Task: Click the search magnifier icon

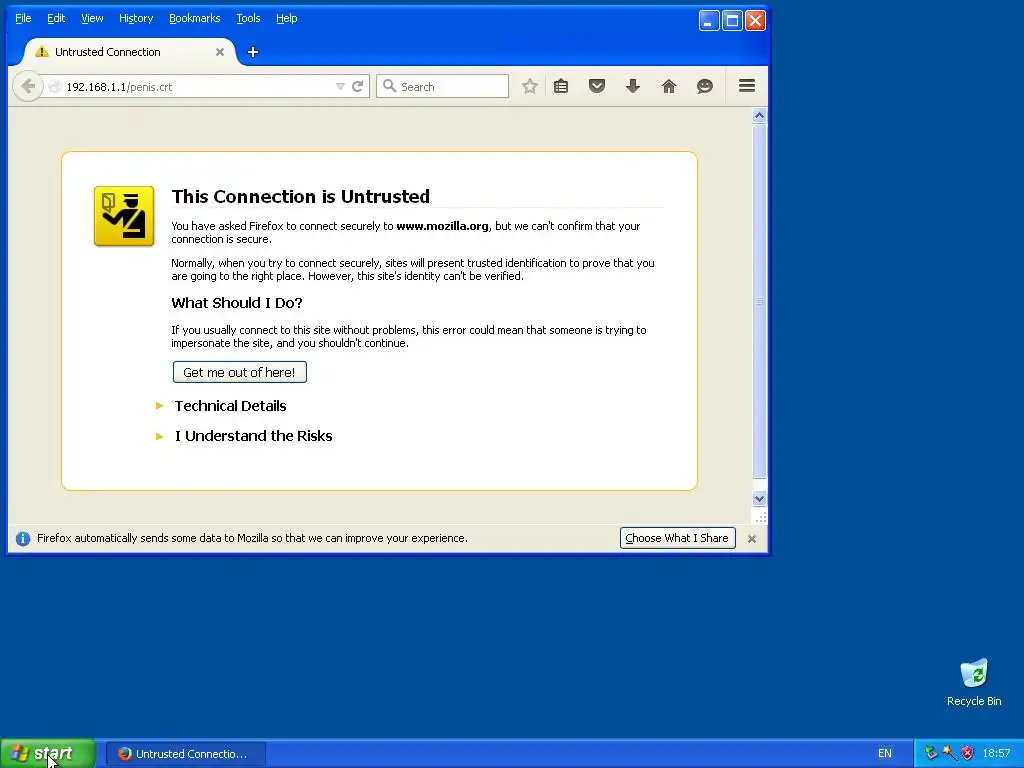Action: click(389, 86)
